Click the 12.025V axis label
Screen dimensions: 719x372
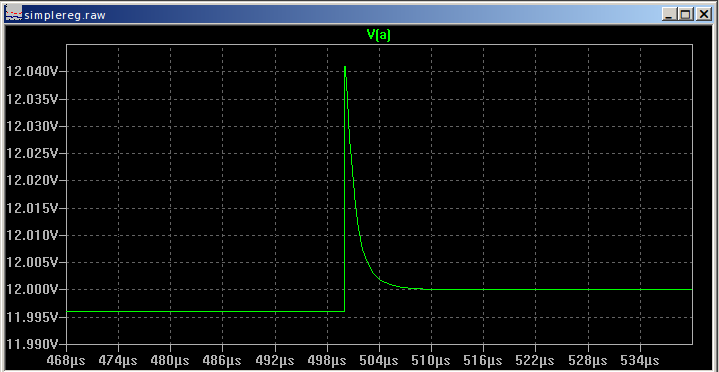pos(31,153)
